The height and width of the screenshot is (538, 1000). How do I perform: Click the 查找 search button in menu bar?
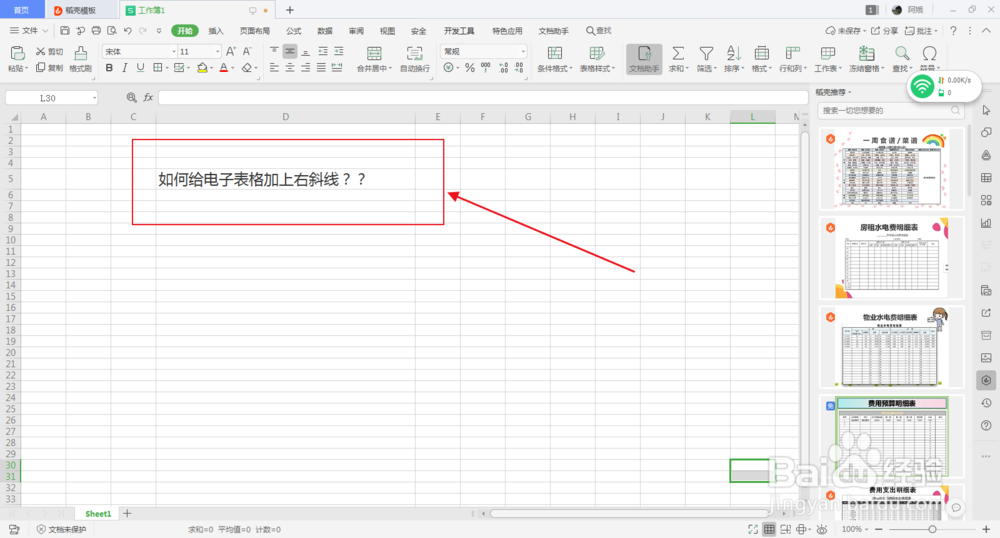599,31
